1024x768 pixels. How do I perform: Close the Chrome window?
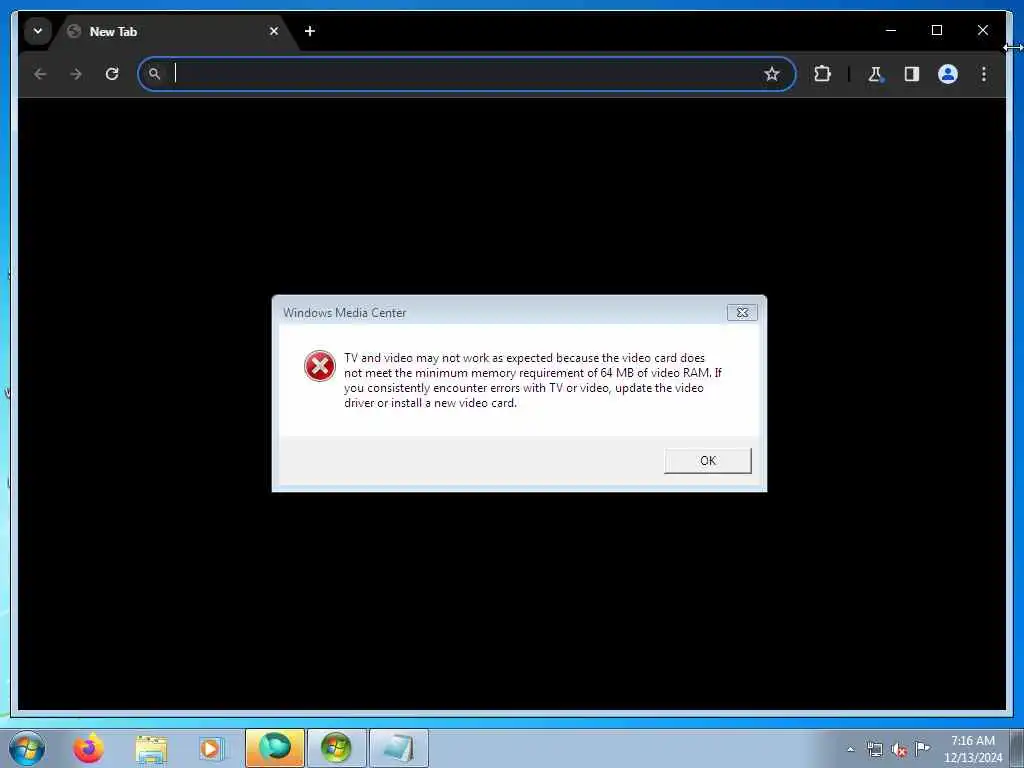[982, 30]
